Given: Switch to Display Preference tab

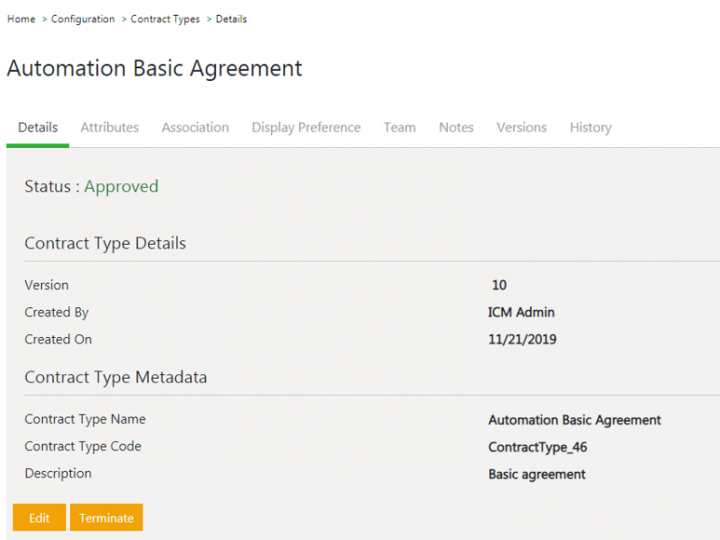Looking at the screenshot, I should [306, 127].
